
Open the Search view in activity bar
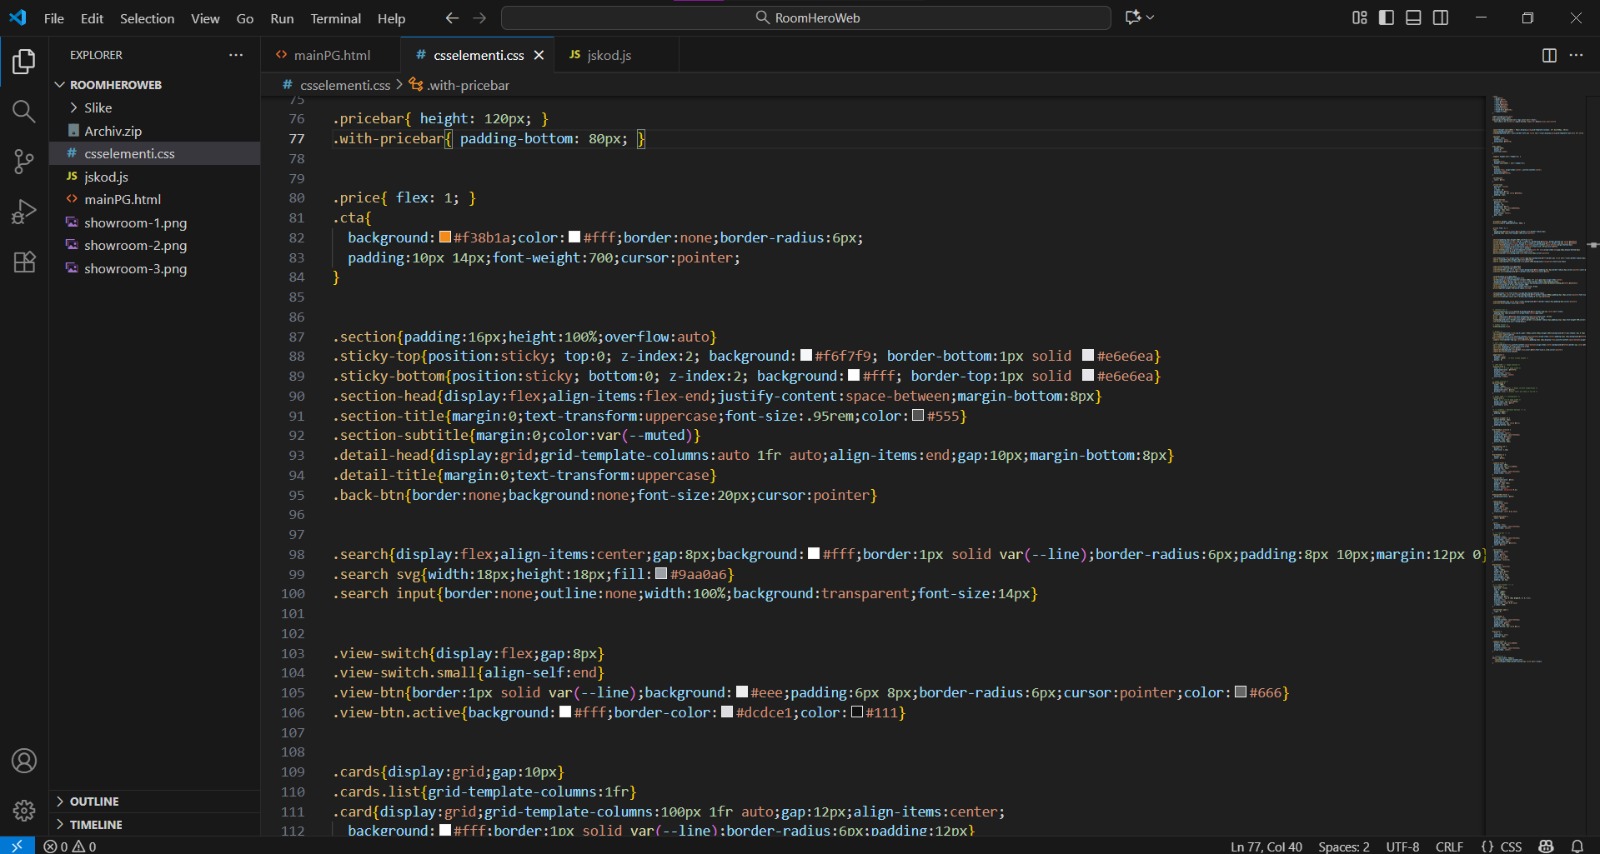click(x=24, y=111)
